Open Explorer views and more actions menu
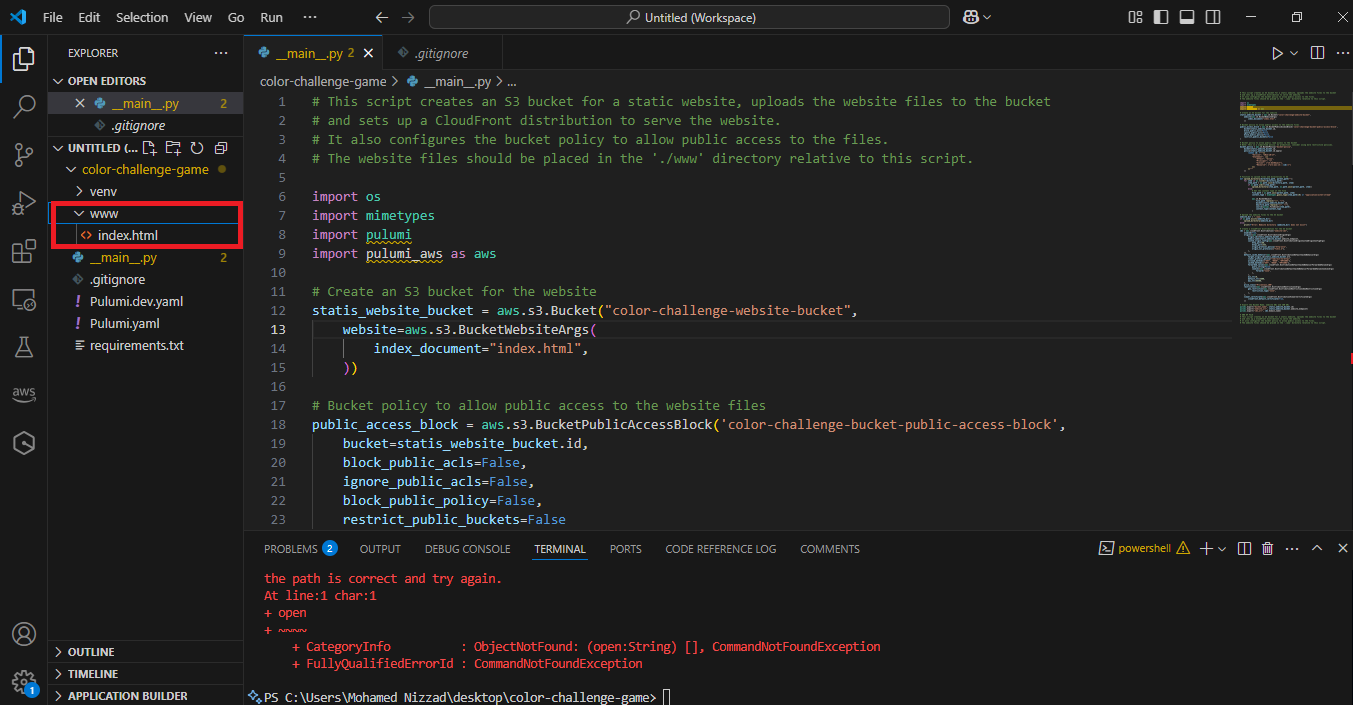The image size is (1353, 705). point(220,53)
